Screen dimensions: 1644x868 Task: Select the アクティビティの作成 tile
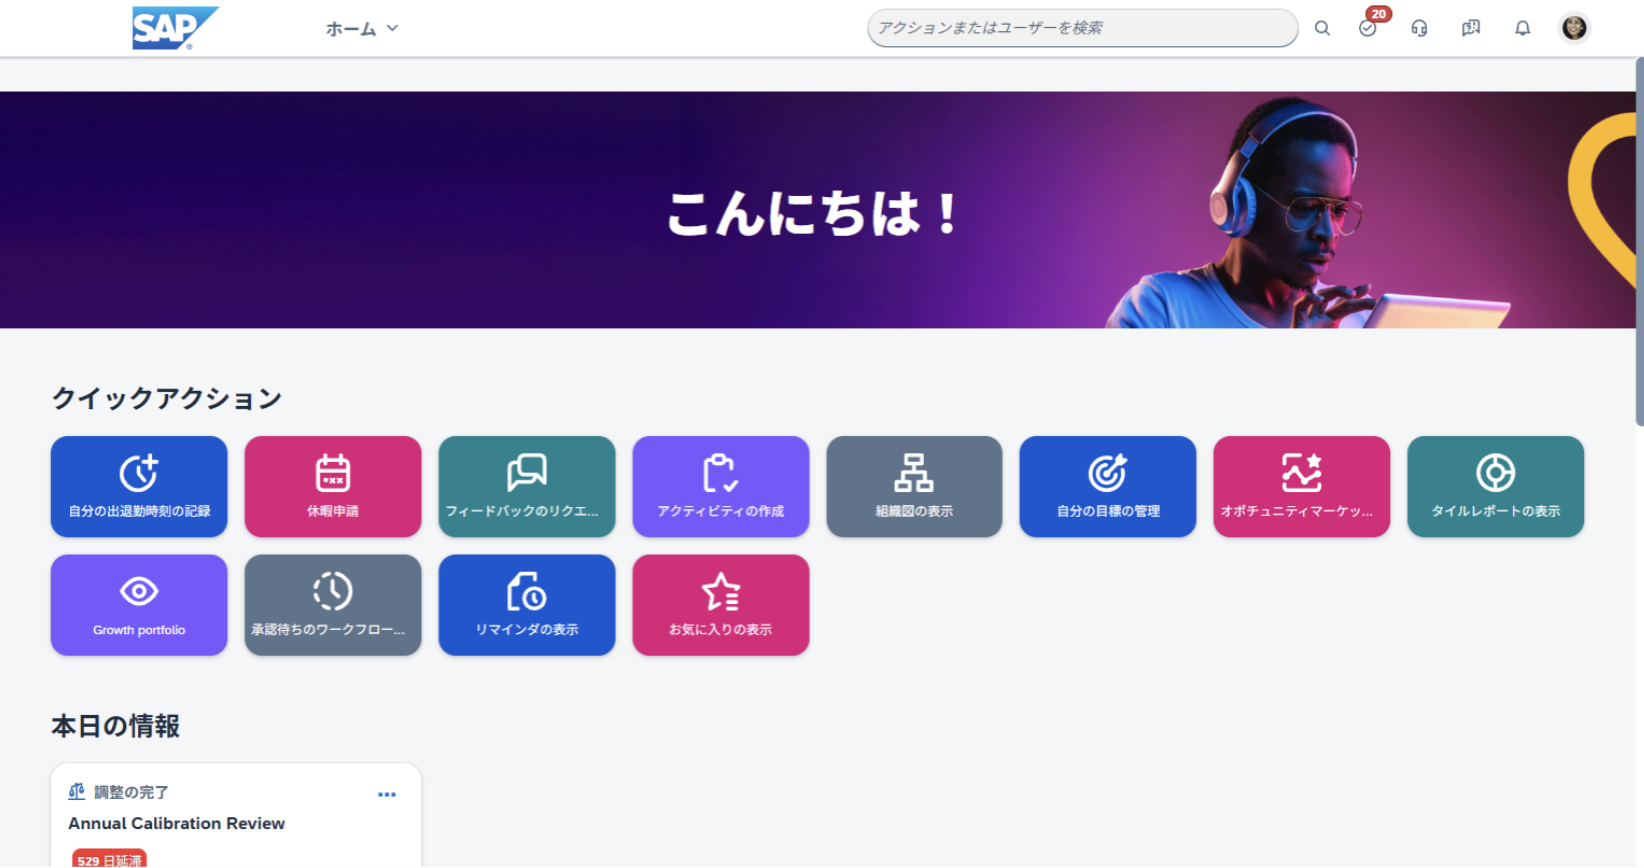pyautogui.click(x=720, y=486)
